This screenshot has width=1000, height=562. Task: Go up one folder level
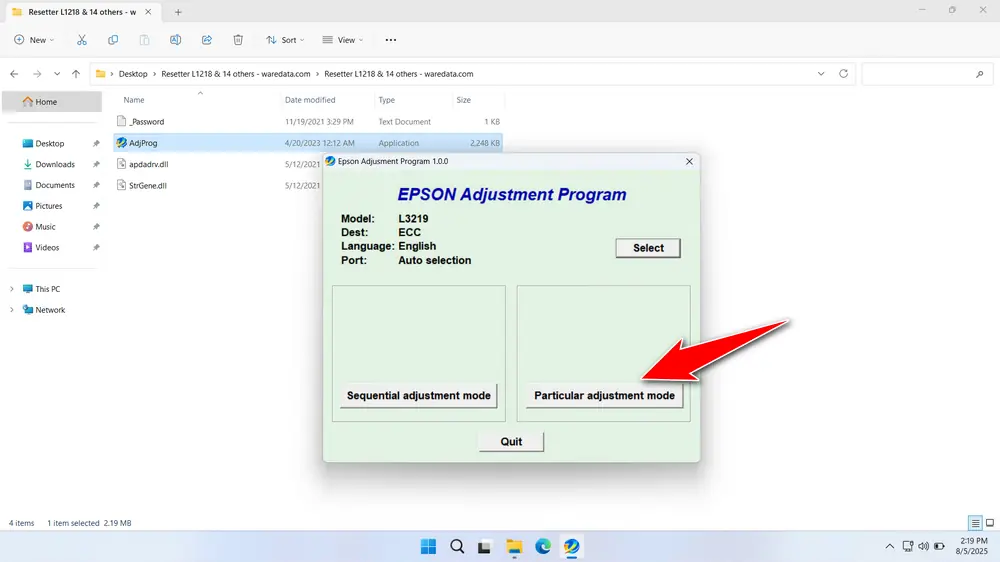click(76, 74)
